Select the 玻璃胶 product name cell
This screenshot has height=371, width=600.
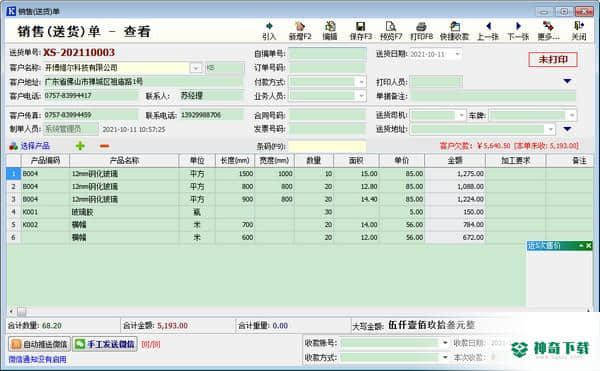(124, 212)
